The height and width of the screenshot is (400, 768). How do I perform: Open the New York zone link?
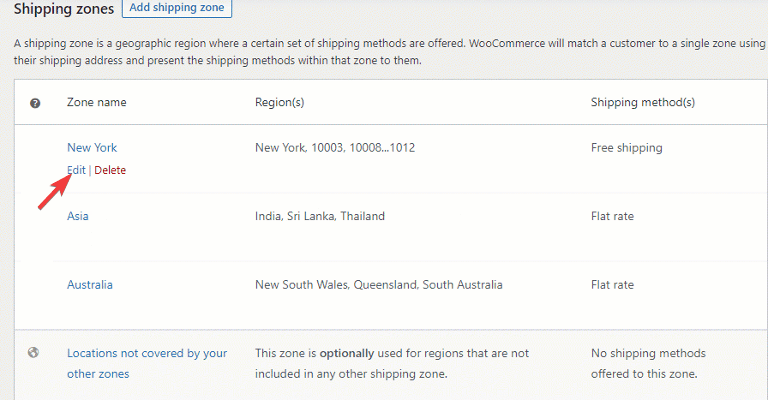[92, 147]
